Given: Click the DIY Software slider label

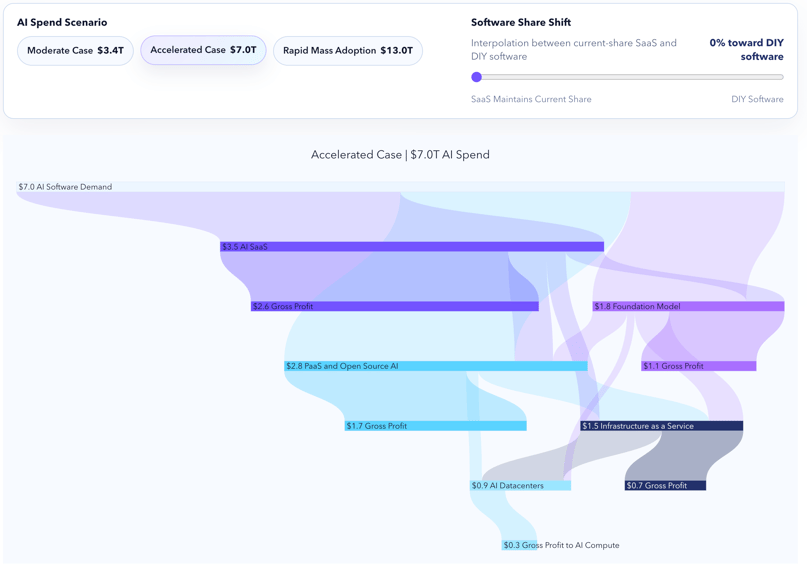Looking at the screenshot, I should point(757,100).
